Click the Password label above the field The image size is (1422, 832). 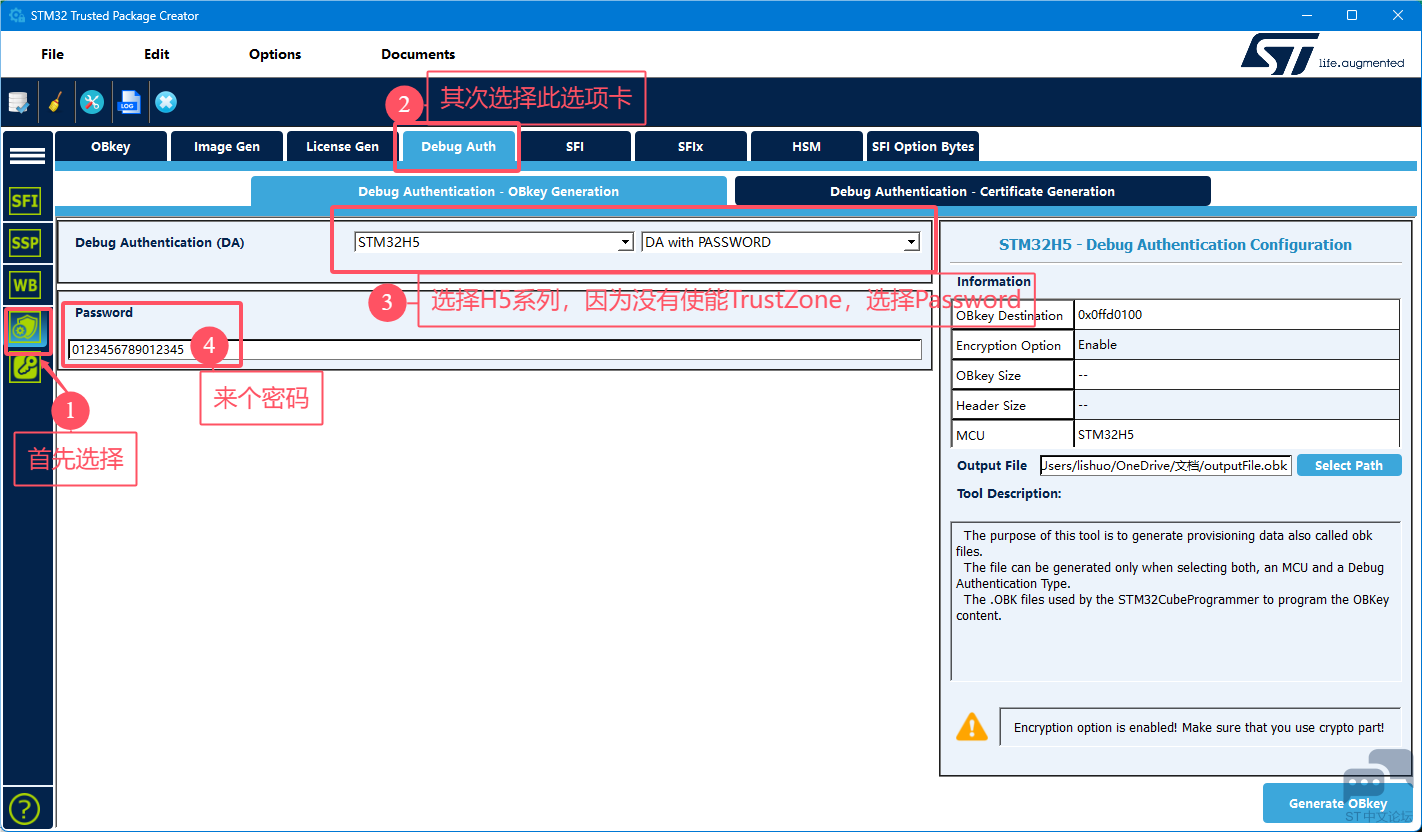point(104,312)
